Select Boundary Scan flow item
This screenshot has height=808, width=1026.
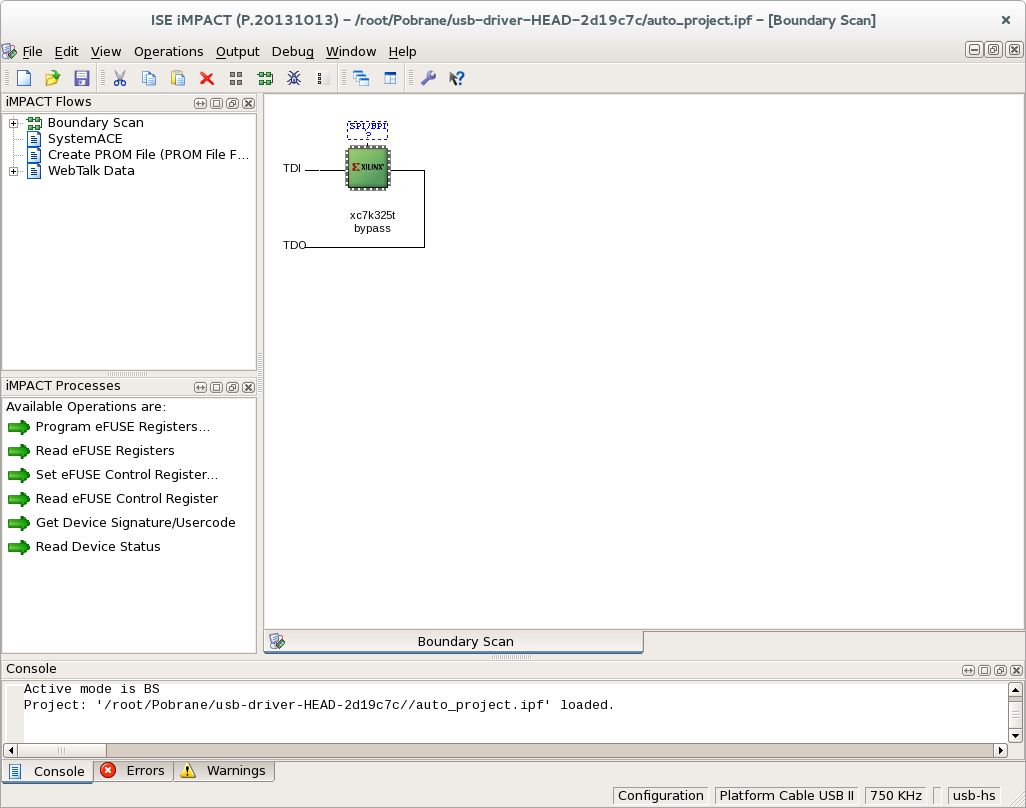pyautogui.click(x=96, y=123)
